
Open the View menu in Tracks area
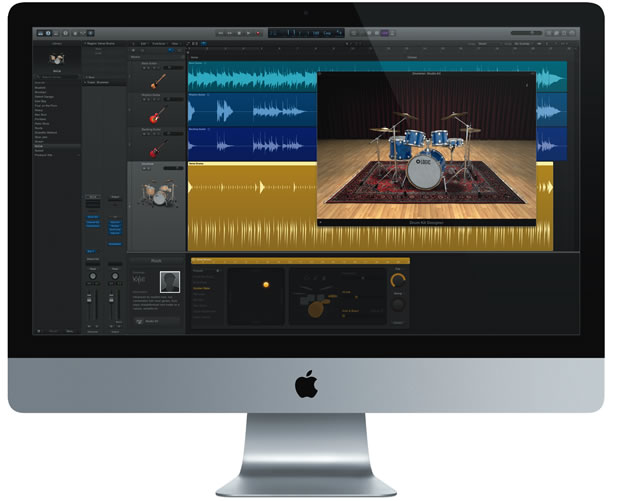pos(176,43)
